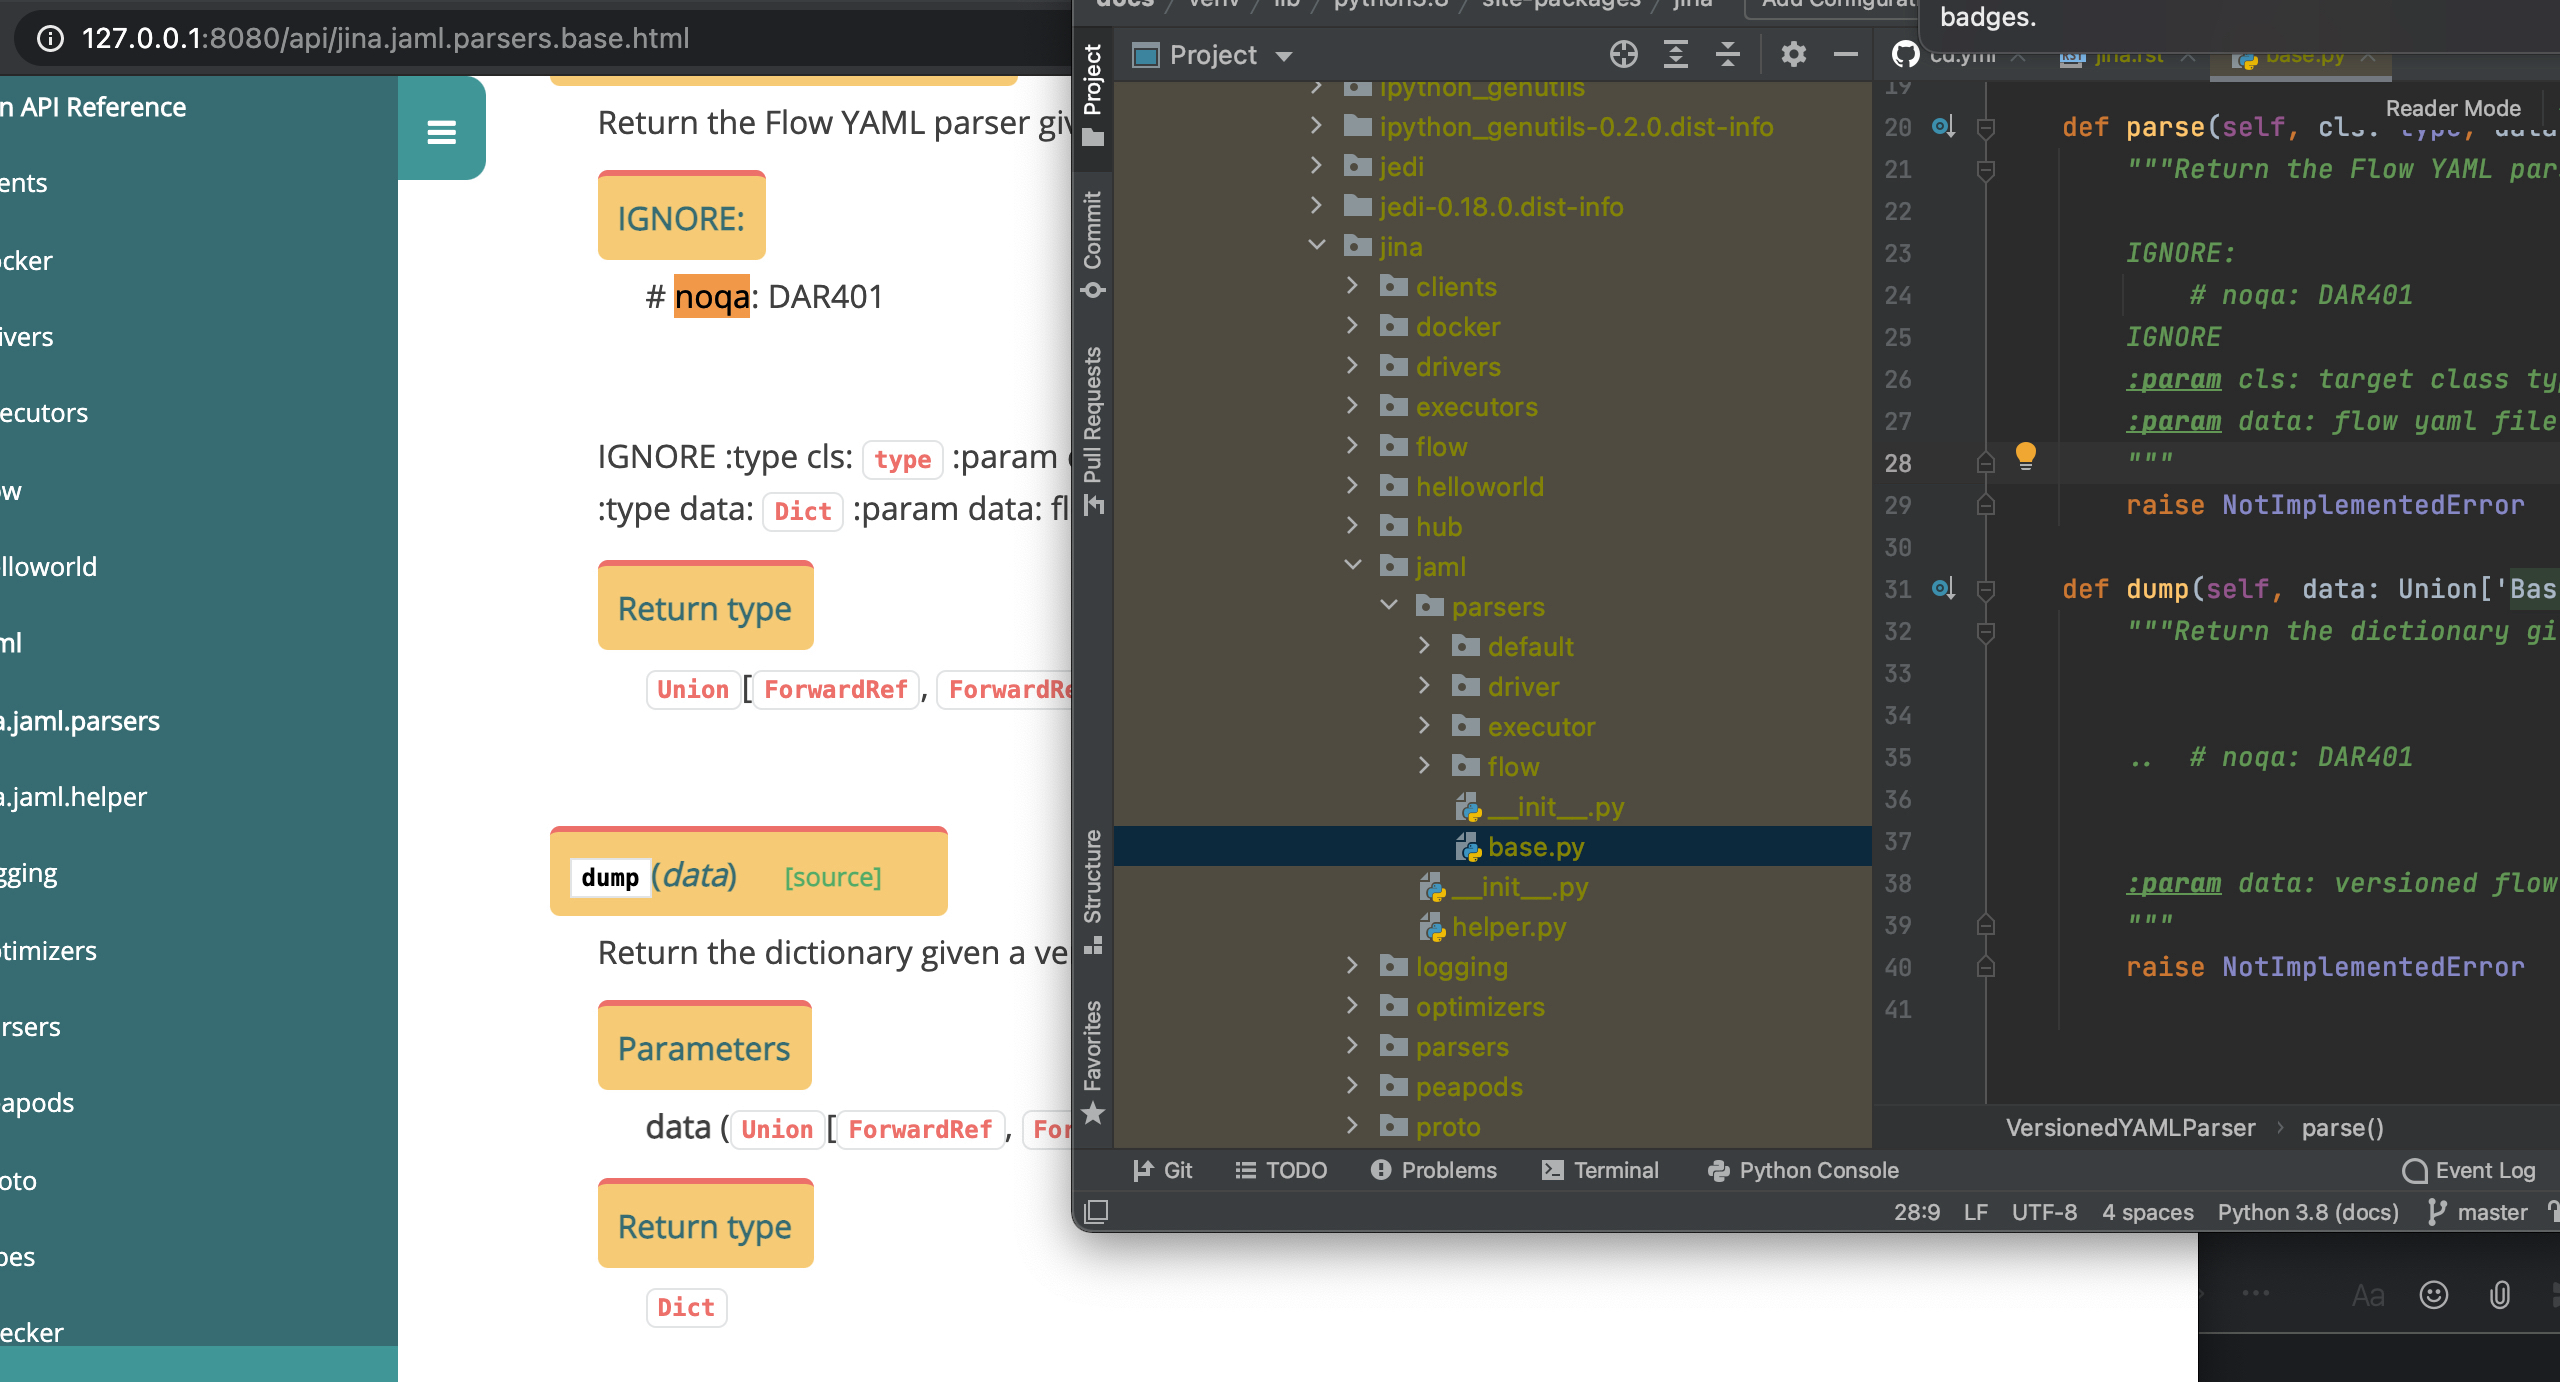
Task: Open the Python Console tool window
Action: click(1802, 1170)
